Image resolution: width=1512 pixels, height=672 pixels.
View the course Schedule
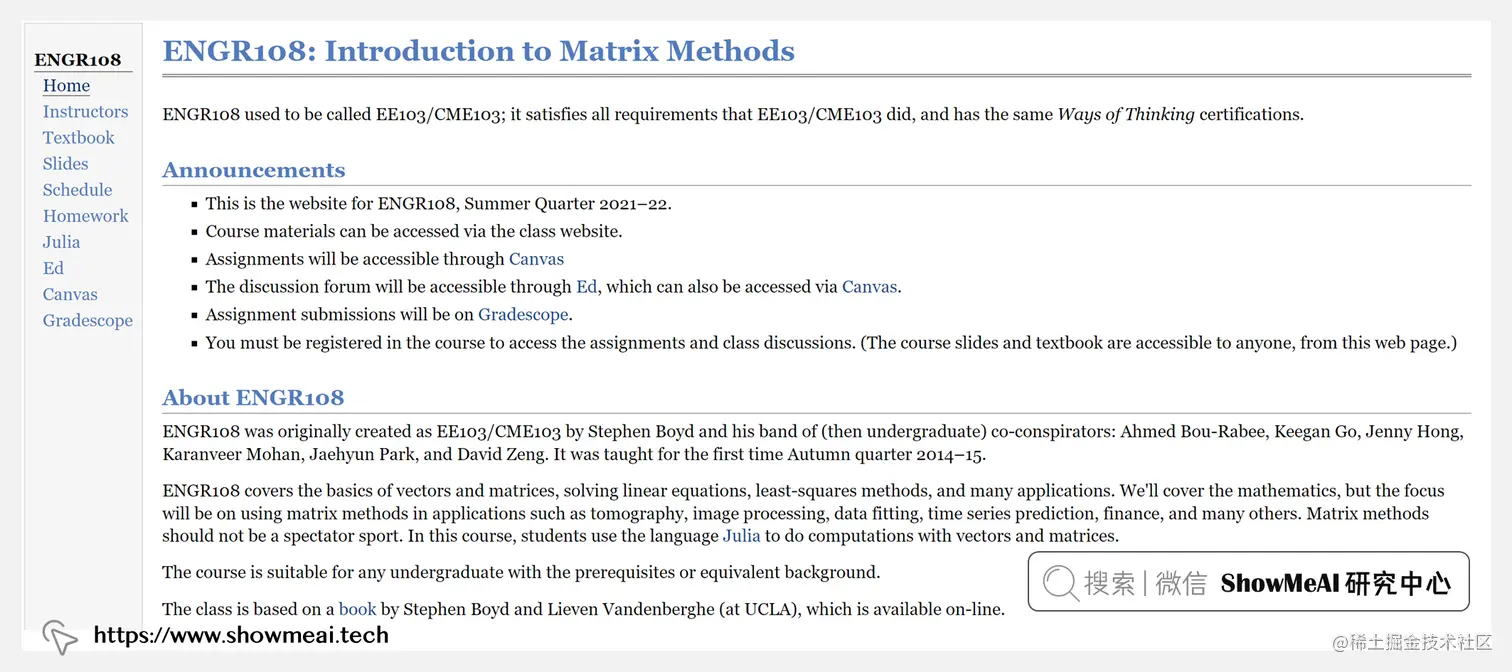pyautogui.click(x=77, y=189)
